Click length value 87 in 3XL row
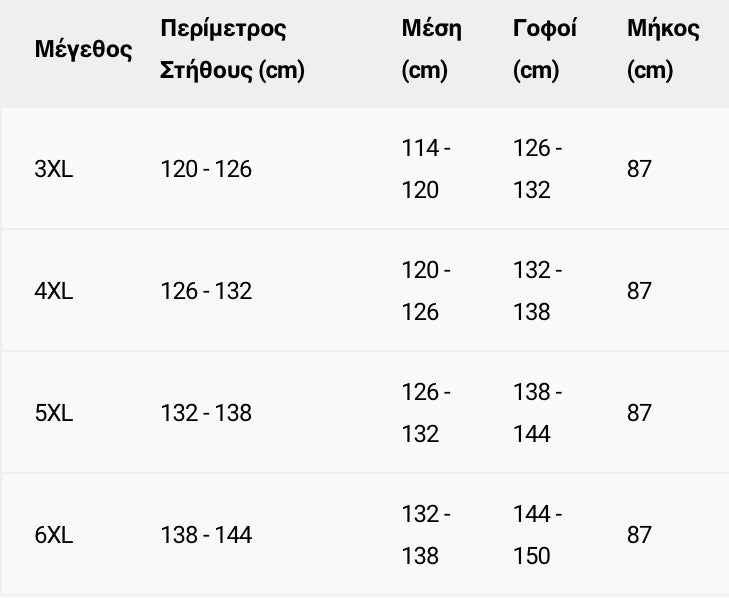Viewport: 729px width, 598px height. click(x=639, y=169)
